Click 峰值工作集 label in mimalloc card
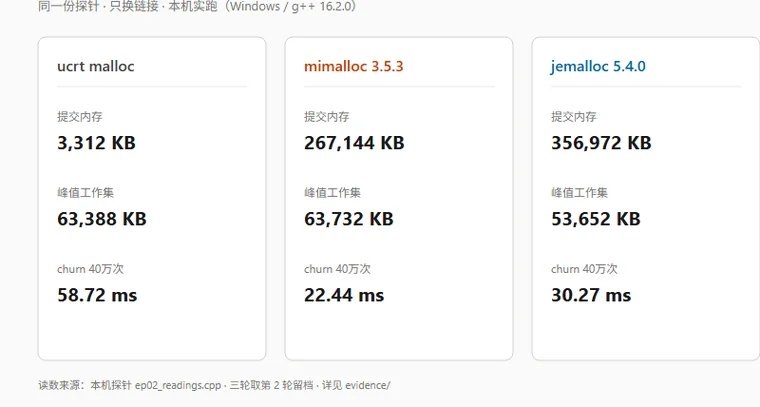Screen dimensions: 760x407 332,193
